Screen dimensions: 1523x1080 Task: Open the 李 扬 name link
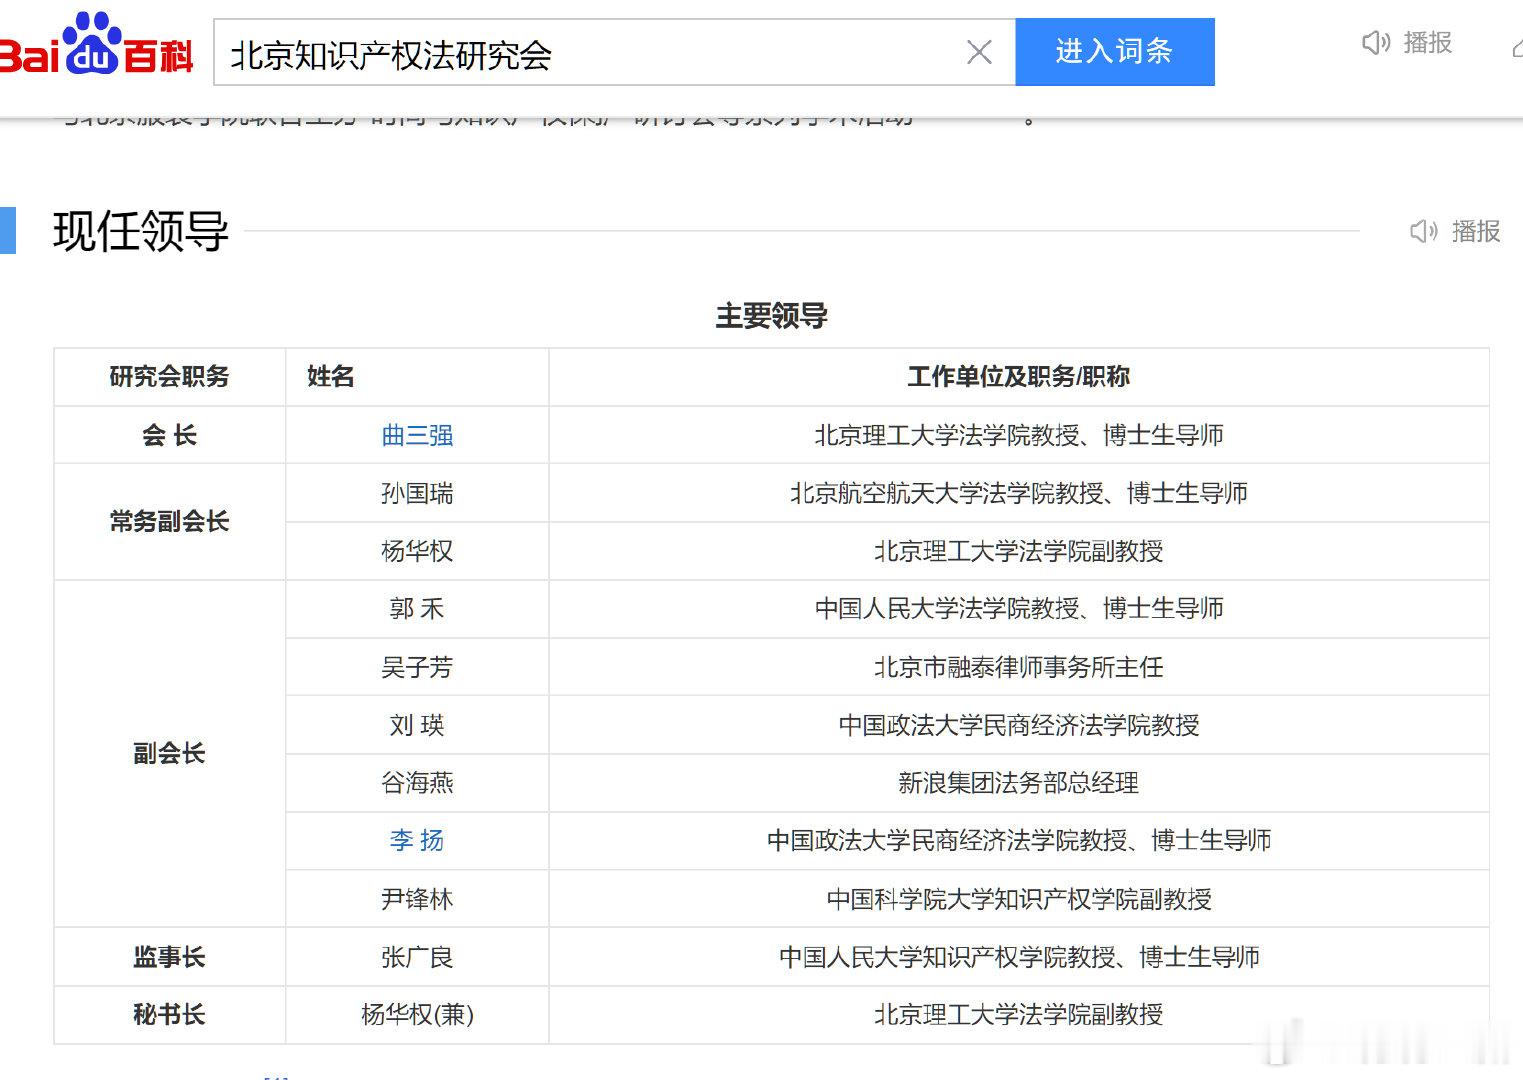point(417,840)
